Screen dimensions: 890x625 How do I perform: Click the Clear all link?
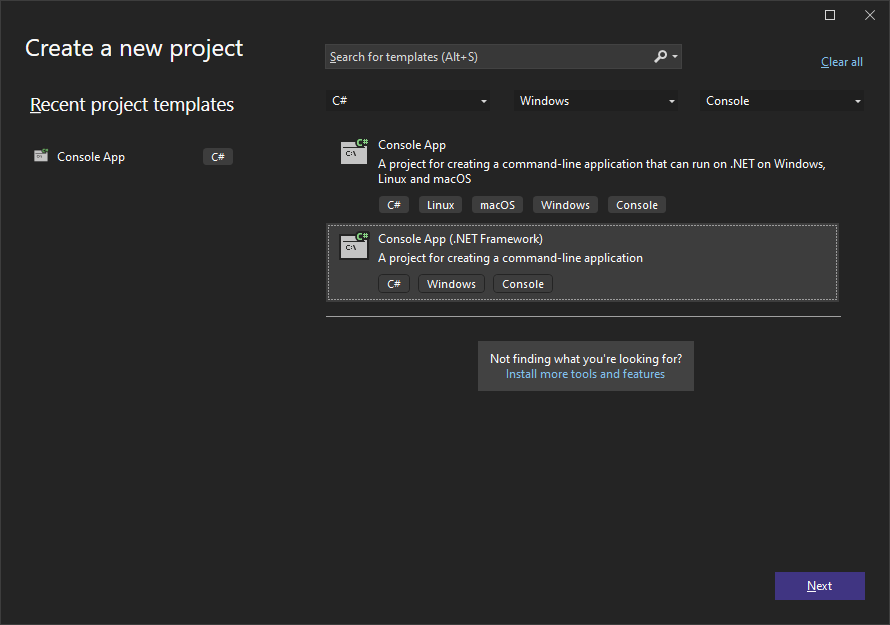coord(841,62)
